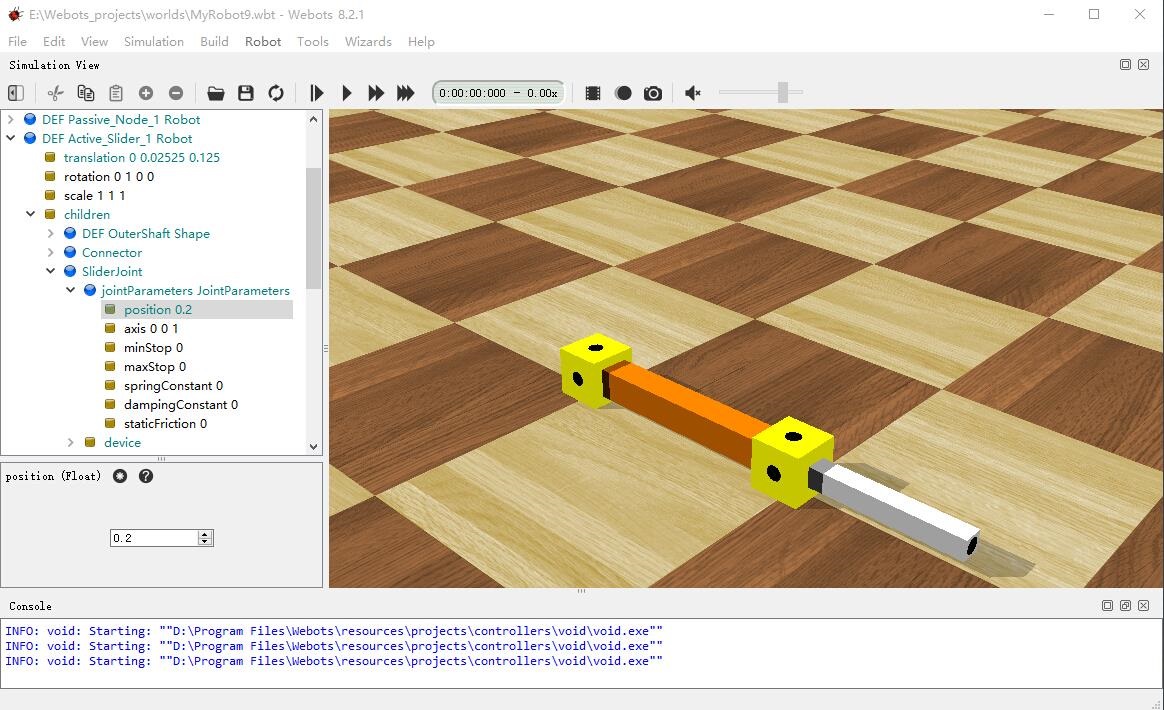Image resolution: width=1164 pixels, height=710 pixels.
Task: Click the Copy icon in toolbar
Action: pyautogui.click(x=86, y=93)
